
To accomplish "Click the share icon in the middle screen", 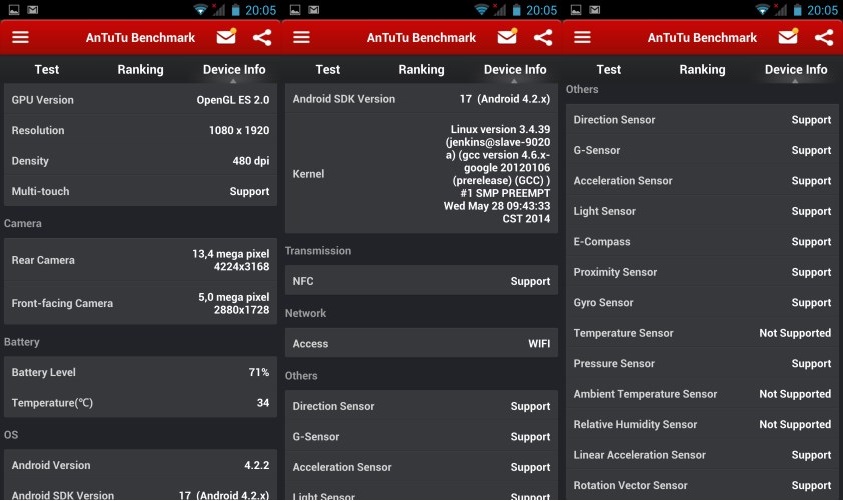I will 543,38.
